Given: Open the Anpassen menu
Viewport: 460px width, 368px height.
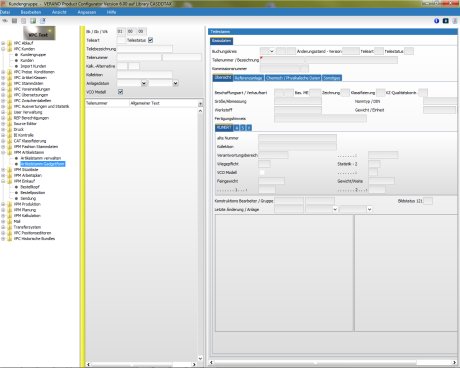Looking at the screenshot, I should pos(87,12).
